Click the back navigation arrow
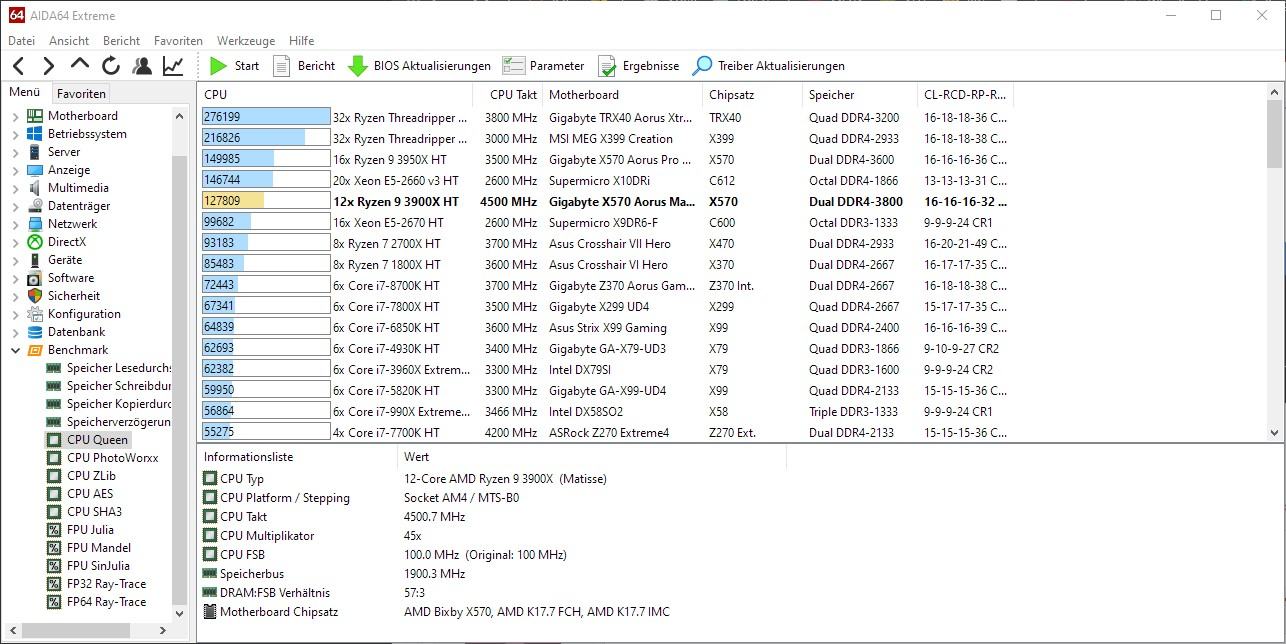The image size is (1286, 644). click(x=18, y=66)
